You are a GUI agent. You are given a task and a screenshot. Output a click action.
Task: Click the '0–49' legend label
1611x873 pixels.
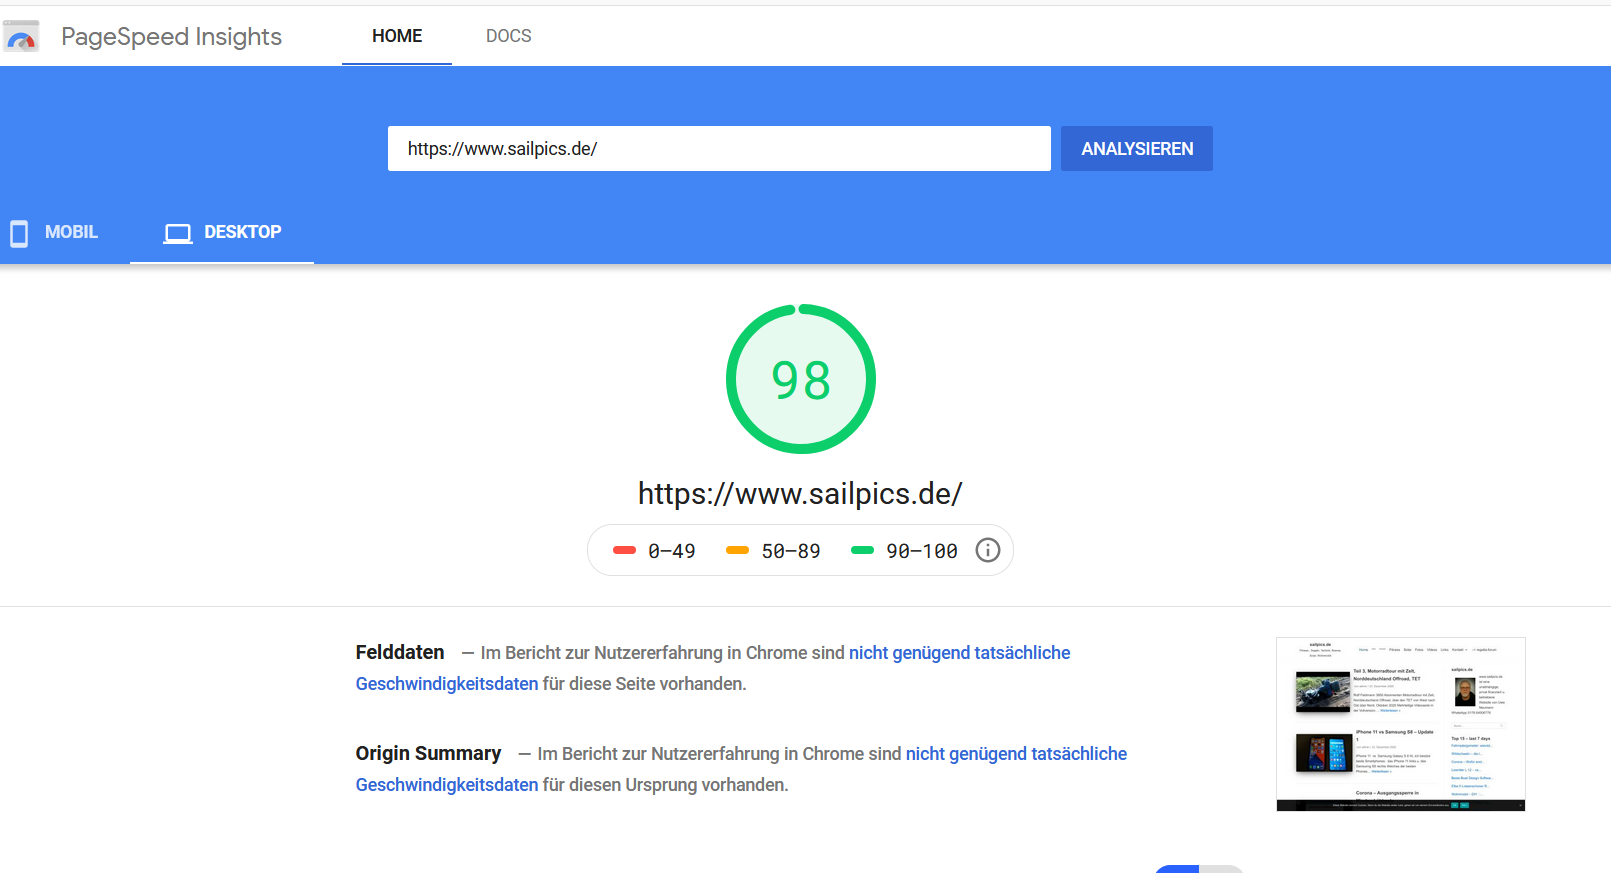click(x=672, y=551)
